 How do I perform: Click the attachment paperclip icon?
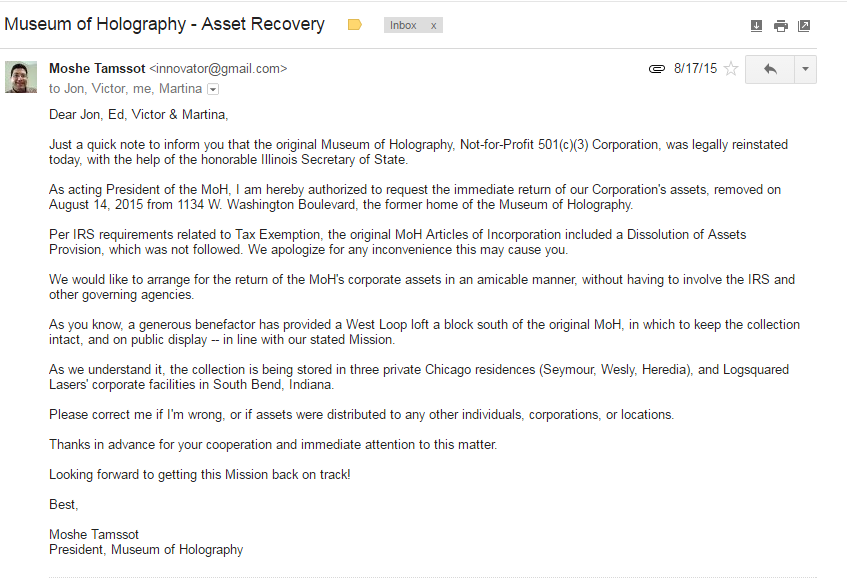[x=657, y=69]
